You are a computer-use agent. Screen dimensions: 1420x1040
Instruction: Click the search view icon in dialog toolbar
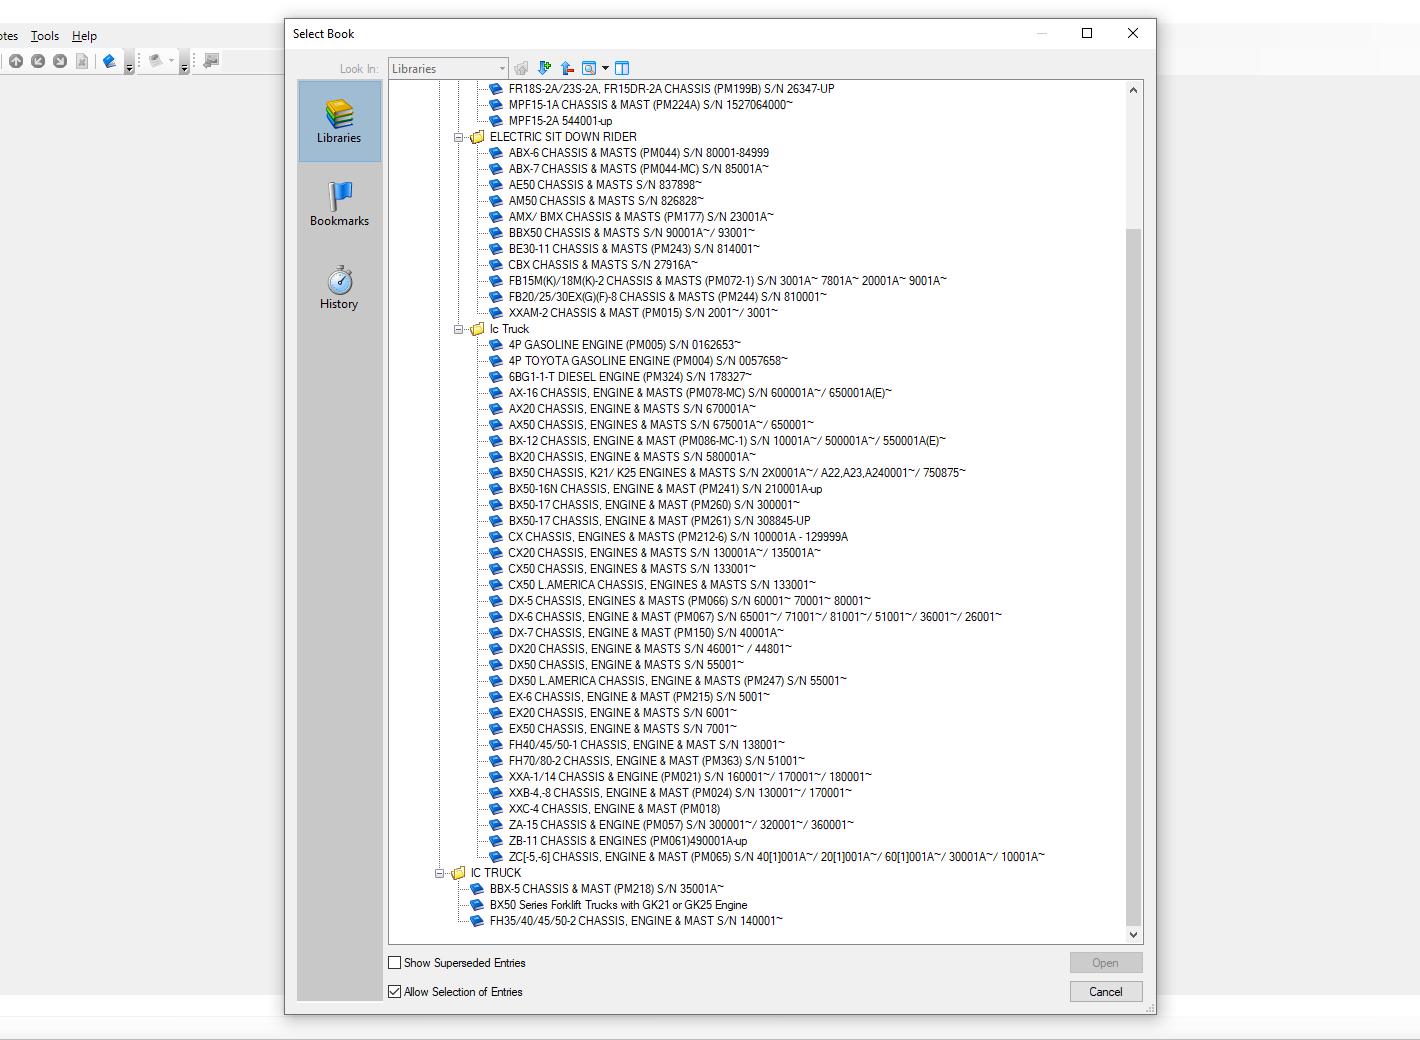pos(589,68)
